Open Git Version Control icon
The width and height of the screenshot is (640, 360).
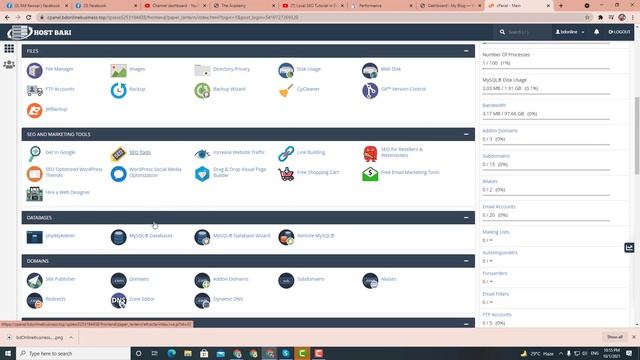tap(370, 90)
